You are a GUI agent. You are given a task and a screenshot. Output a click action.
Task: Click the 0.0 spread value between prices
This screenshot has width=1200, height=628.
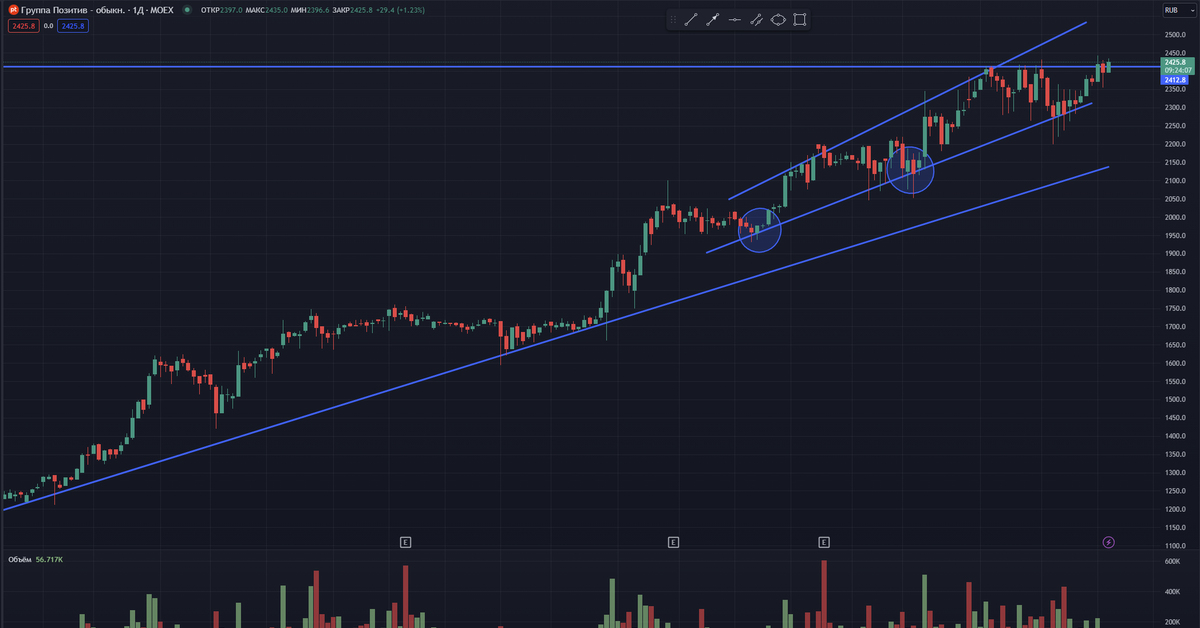(48, 26)
